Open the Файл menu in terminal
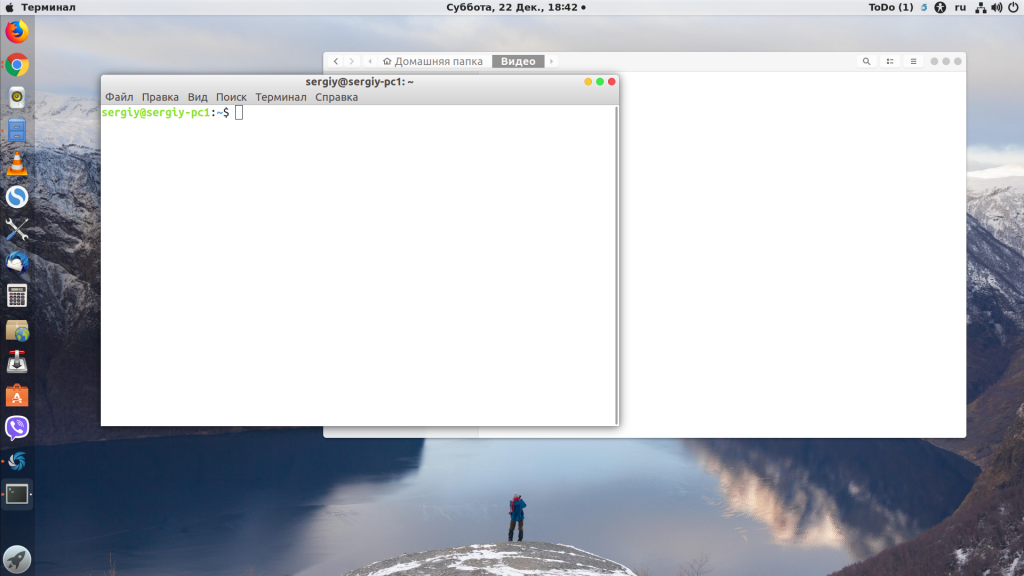Viewport: 1024px width, 576px height. [119, 97]
